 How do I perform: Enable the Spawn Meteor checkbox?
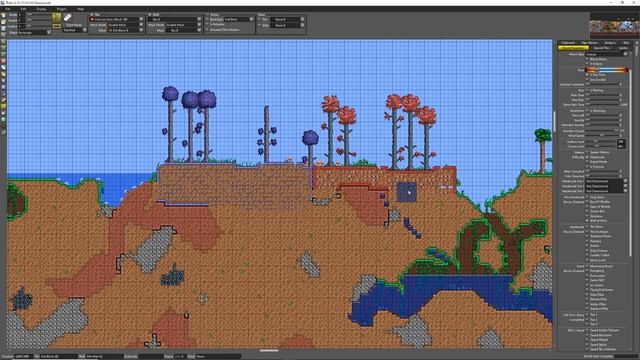(x=587, y=152)
